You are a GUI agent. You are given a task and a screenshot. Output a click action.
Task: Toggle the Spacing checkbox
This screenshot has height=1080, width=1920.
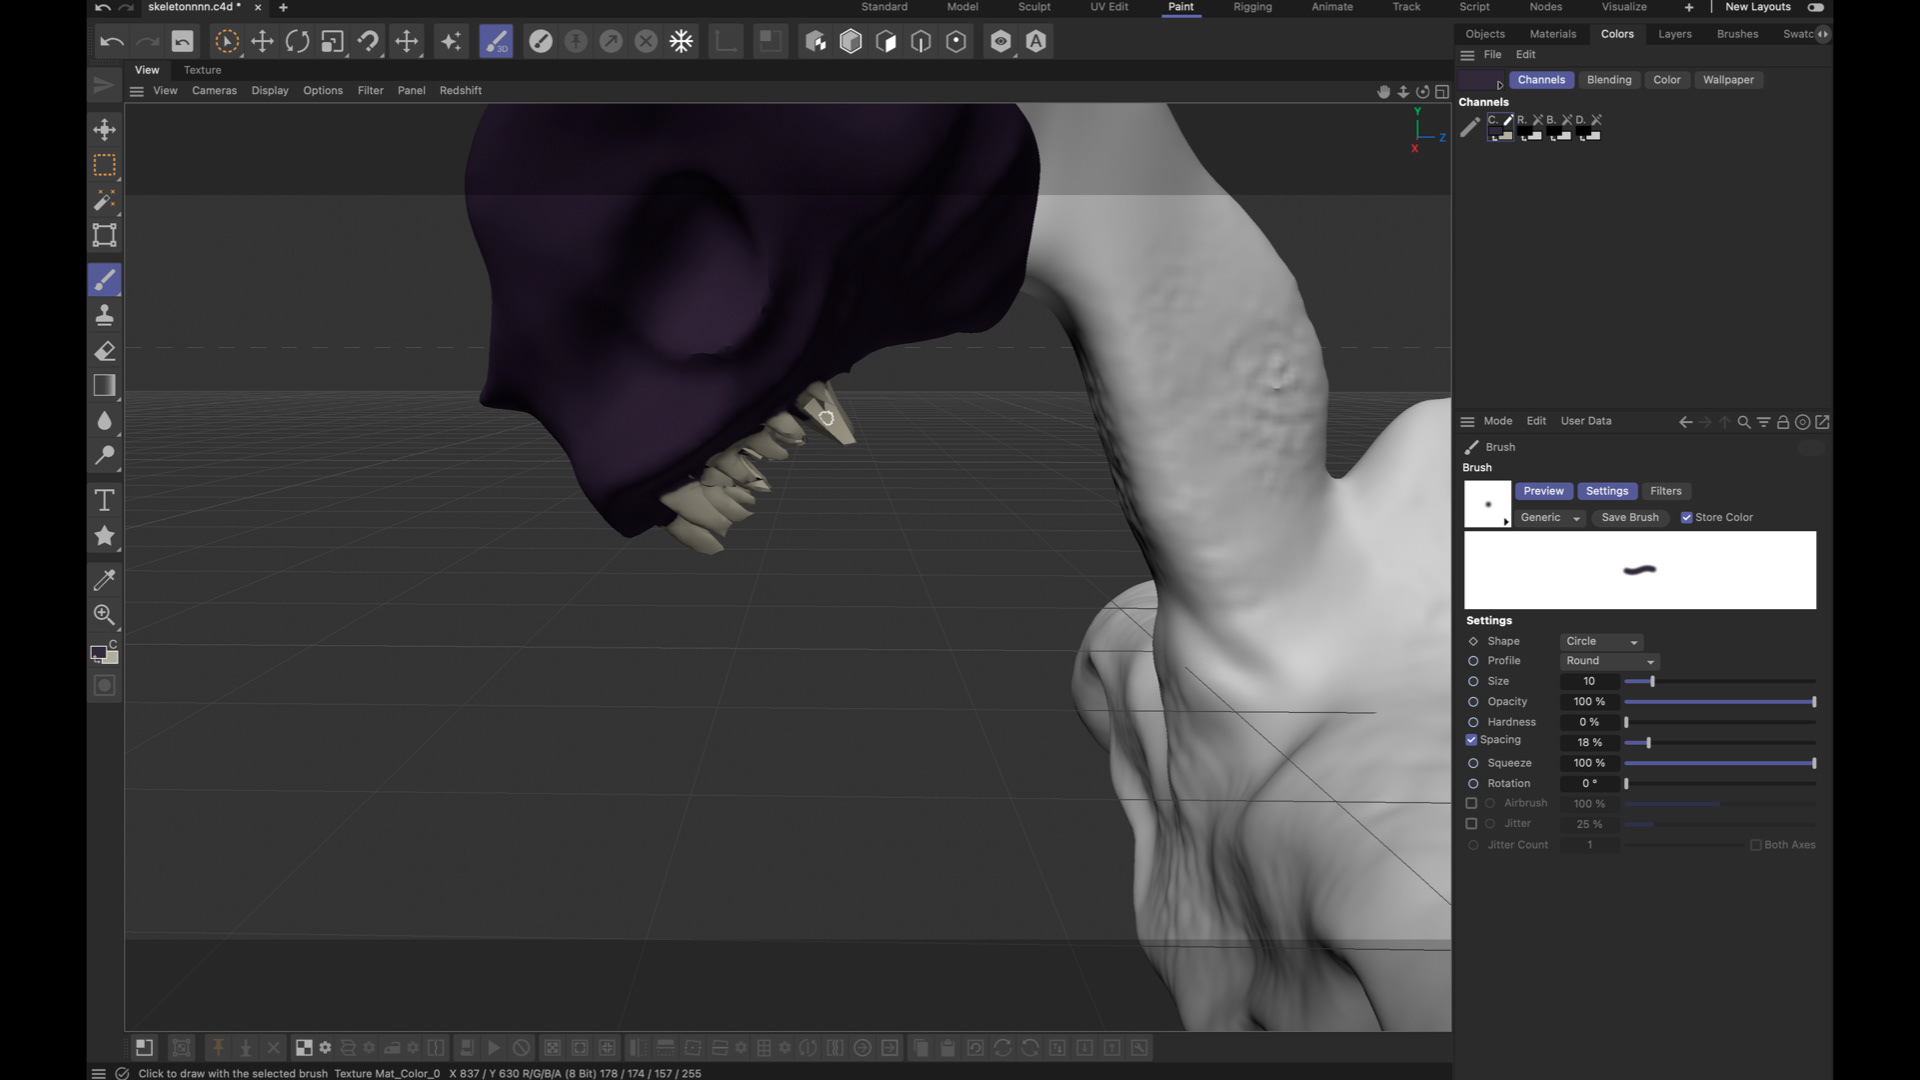1471,740
